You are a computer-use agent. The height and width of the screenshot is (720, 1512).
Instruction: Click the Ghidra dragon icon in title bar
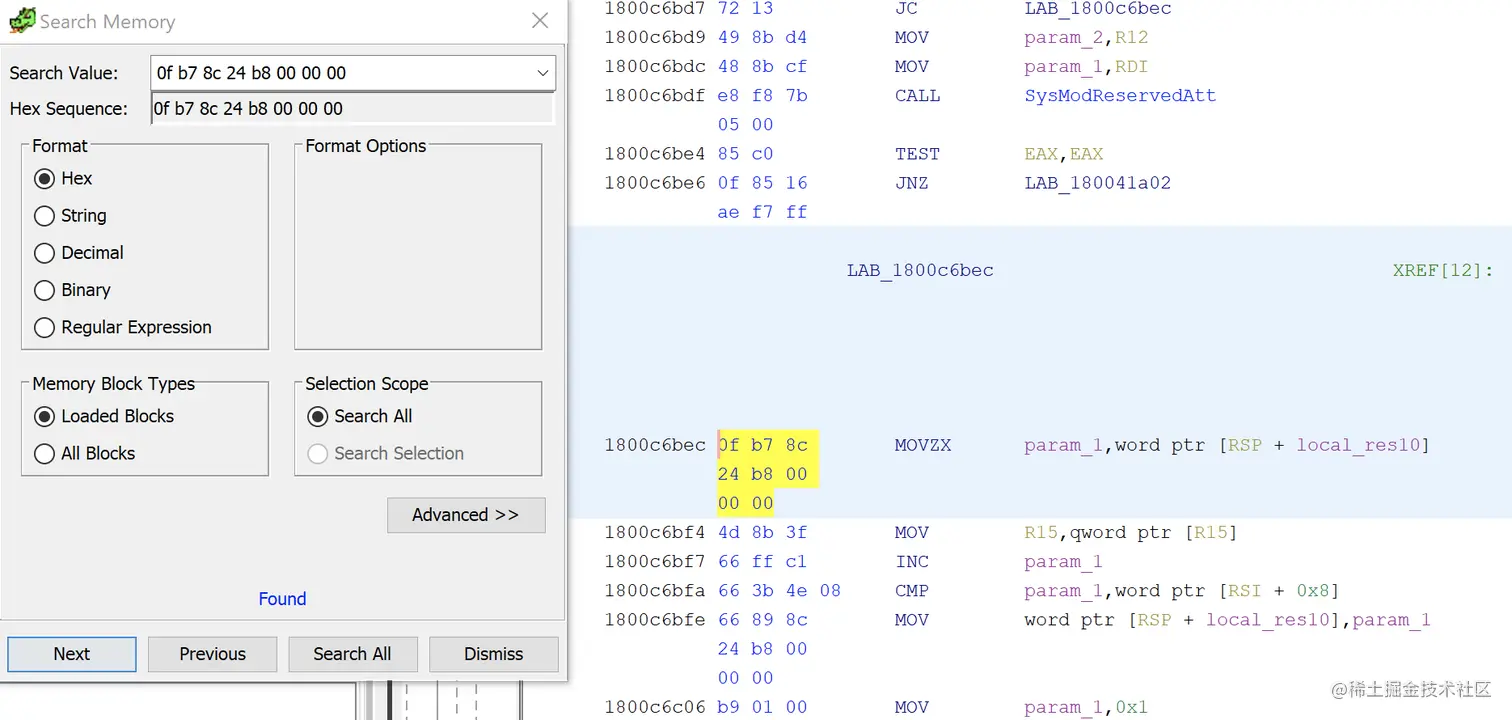[21, 21]
